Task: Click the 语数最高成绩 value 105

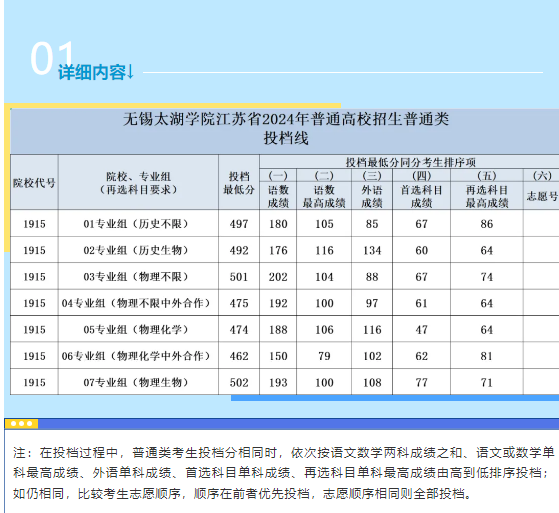Action: tap(324, 224)
